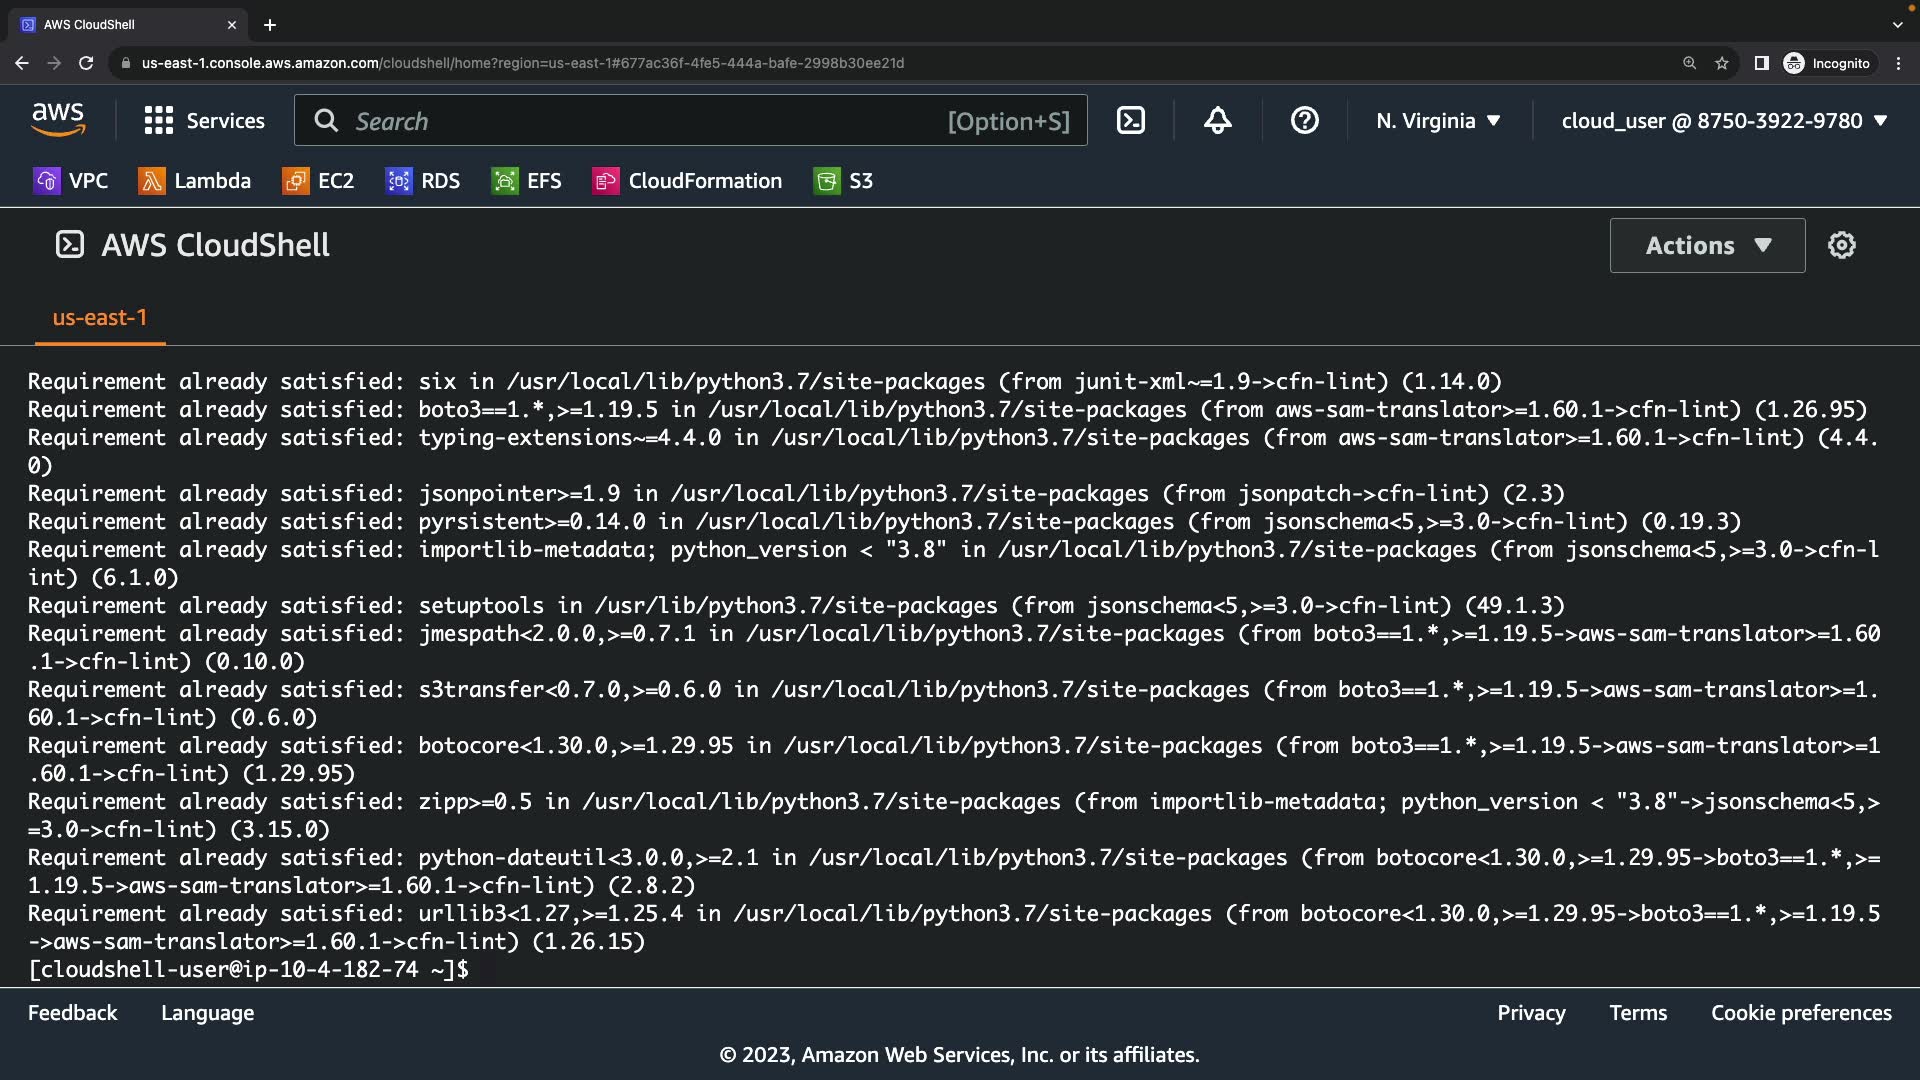Open the S3 shortcut
This screenshot has width=1920, height=1080.
tap(844, 181)
